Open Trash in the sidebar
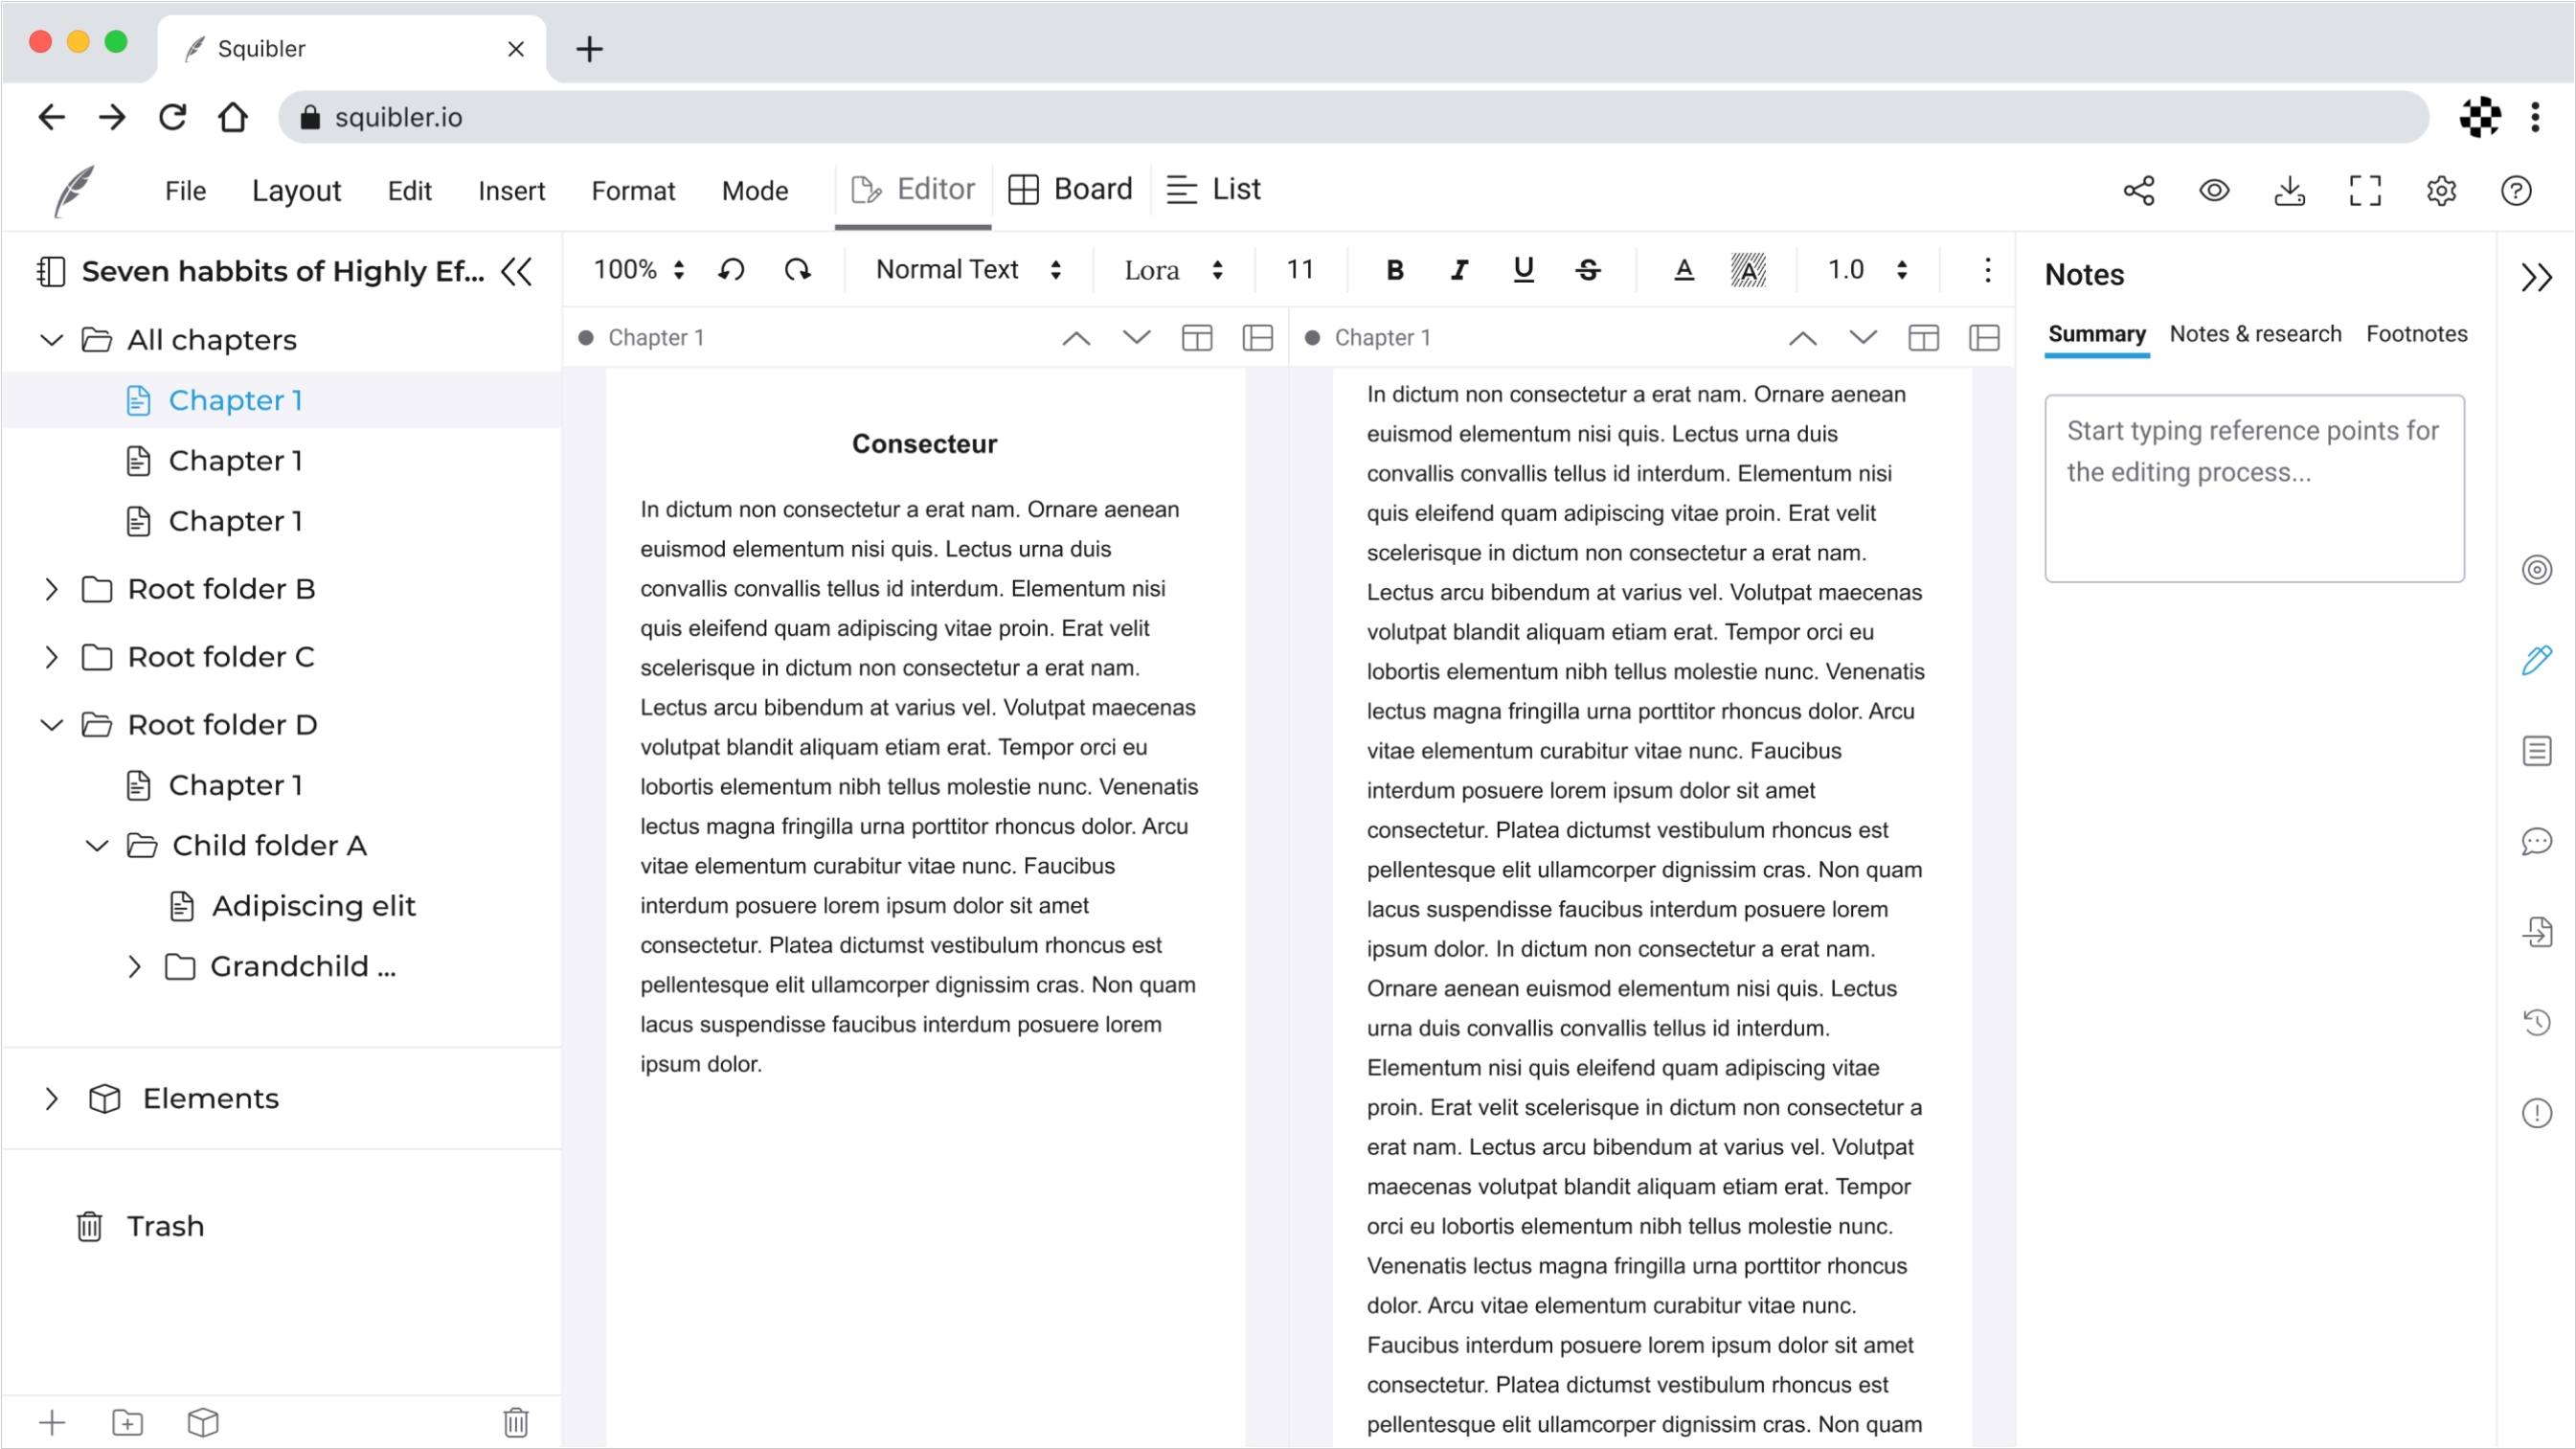 pos(140,1227)
